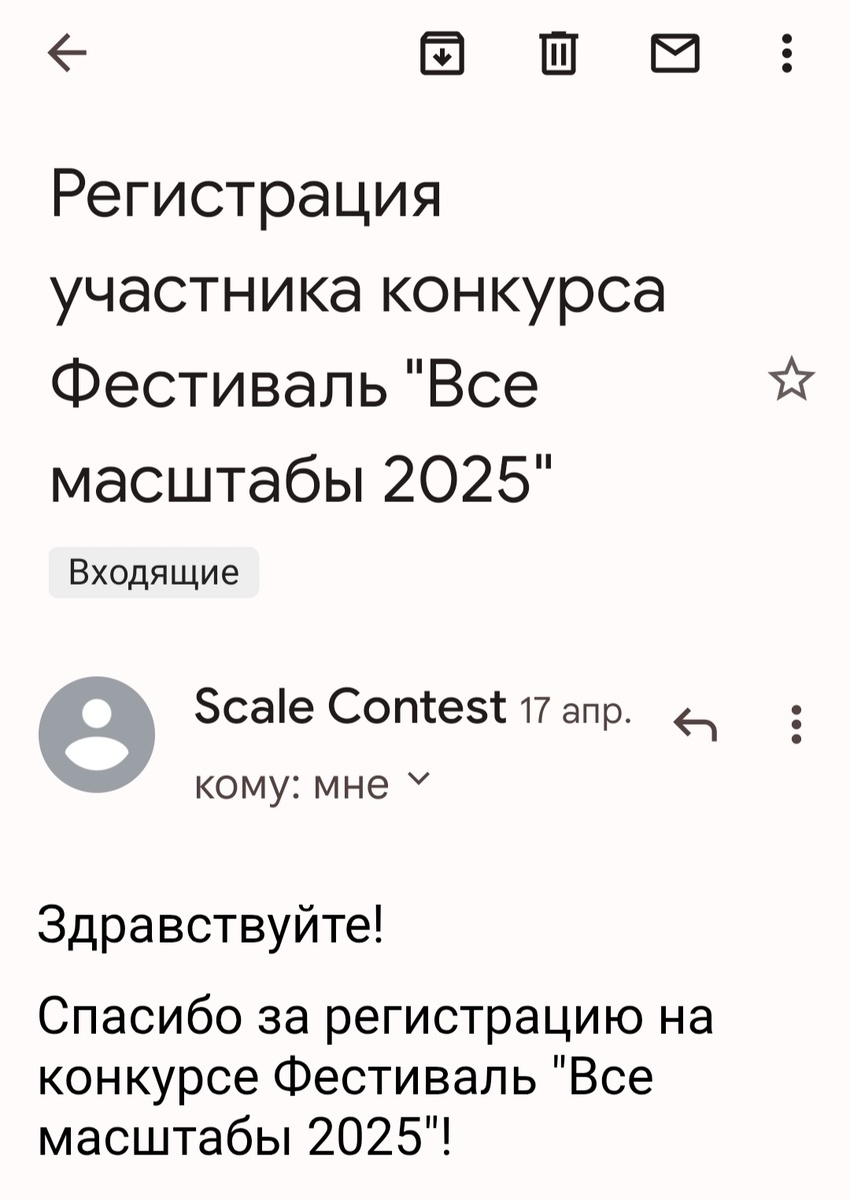This screenshot has height=1200, width=850.
Task: Click the date '17 апр.' next to sender
Action: point(577,708)
